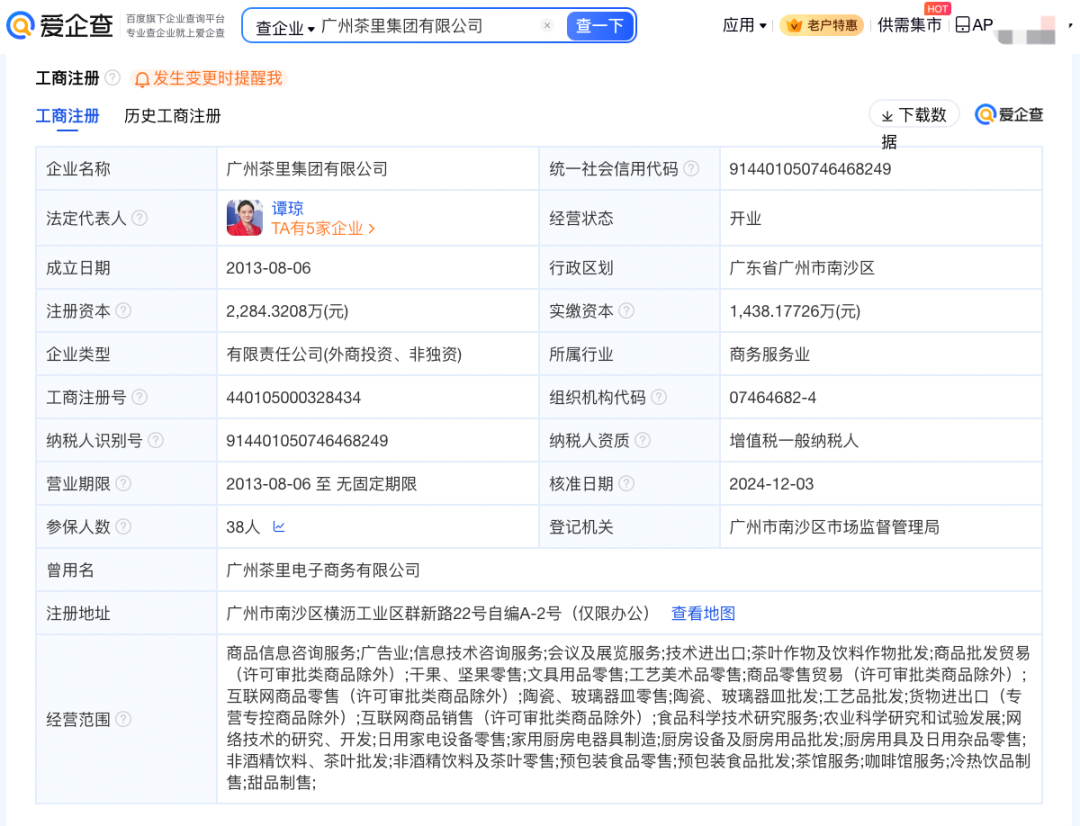Open the 参保人数 trend chart icon
This screenshot has height=826, width=1080.
click(x=279, y=527)
